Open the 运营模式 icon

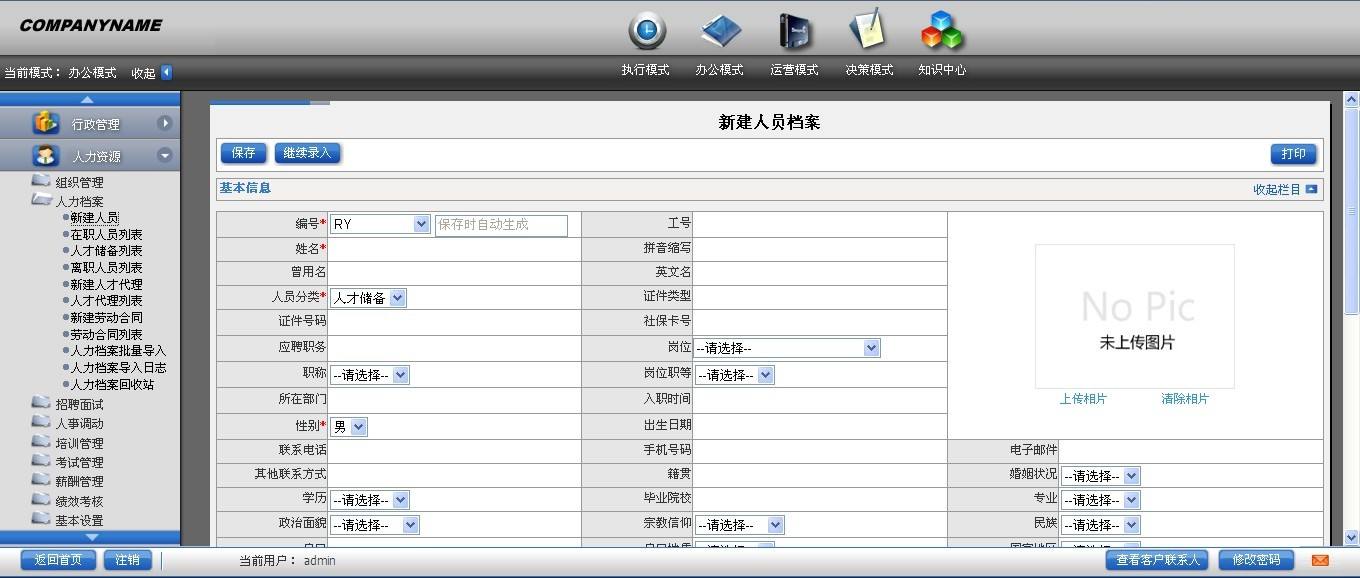[x=794, y=30]
